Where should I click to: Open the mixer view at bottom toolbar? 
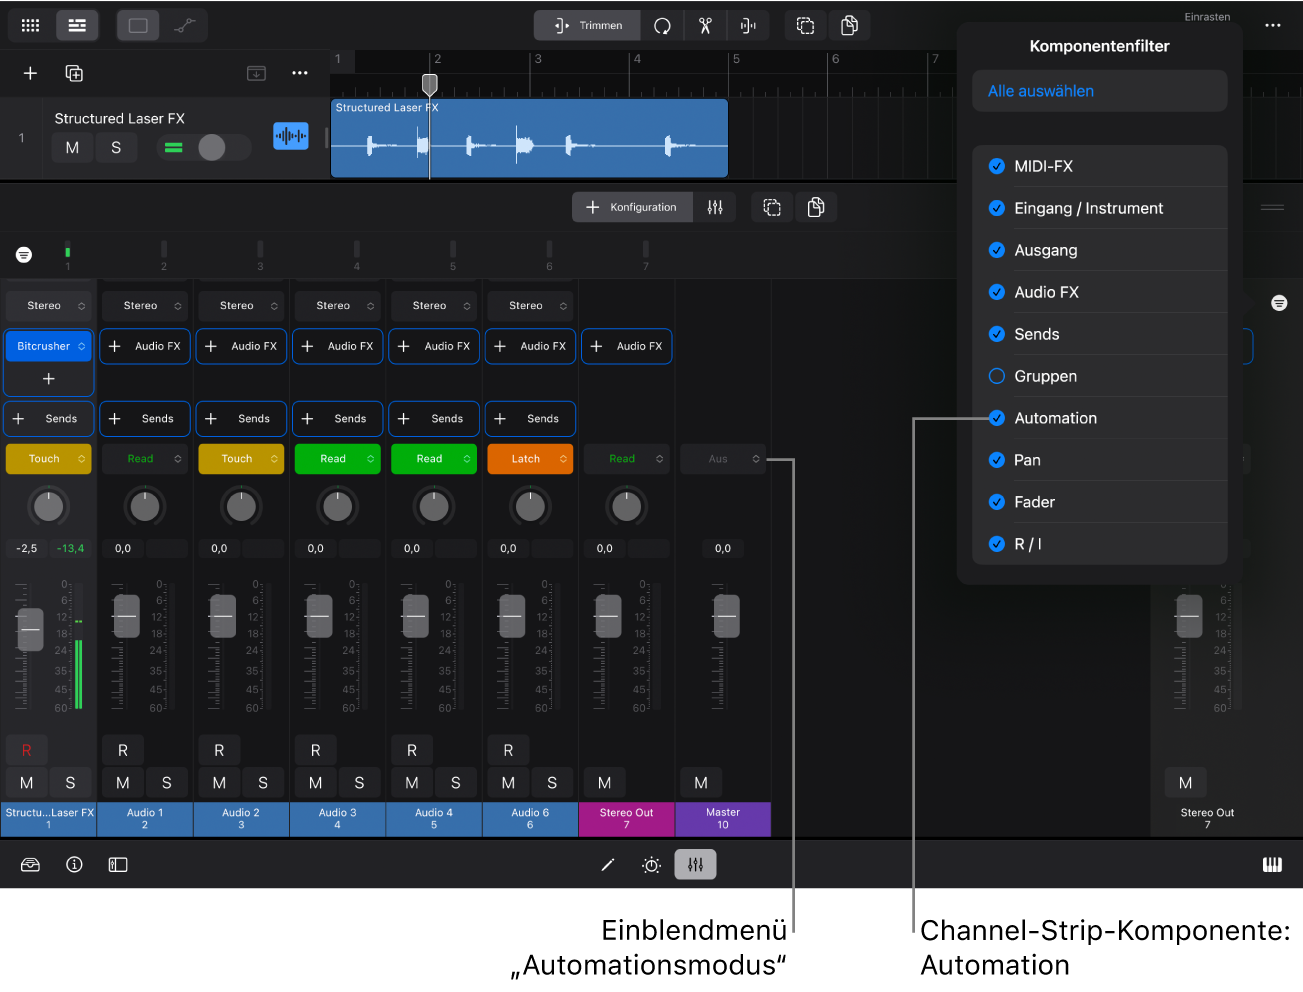695,865
